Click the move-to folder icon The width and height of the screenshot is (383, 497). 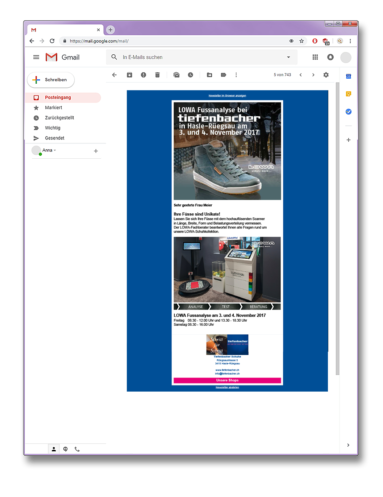pos(209,75)
